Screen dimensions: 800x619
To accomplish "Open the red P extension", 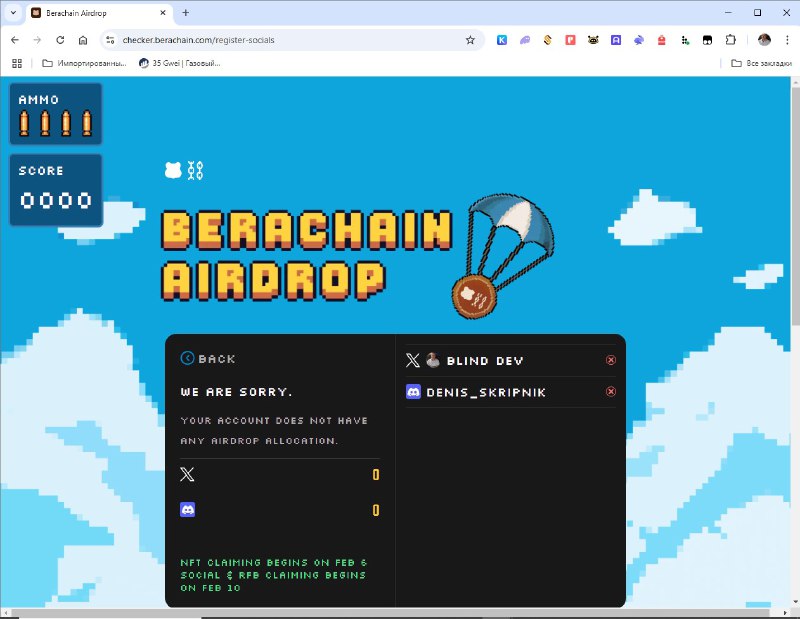I will pyautogui.click(x=570, y=40).
